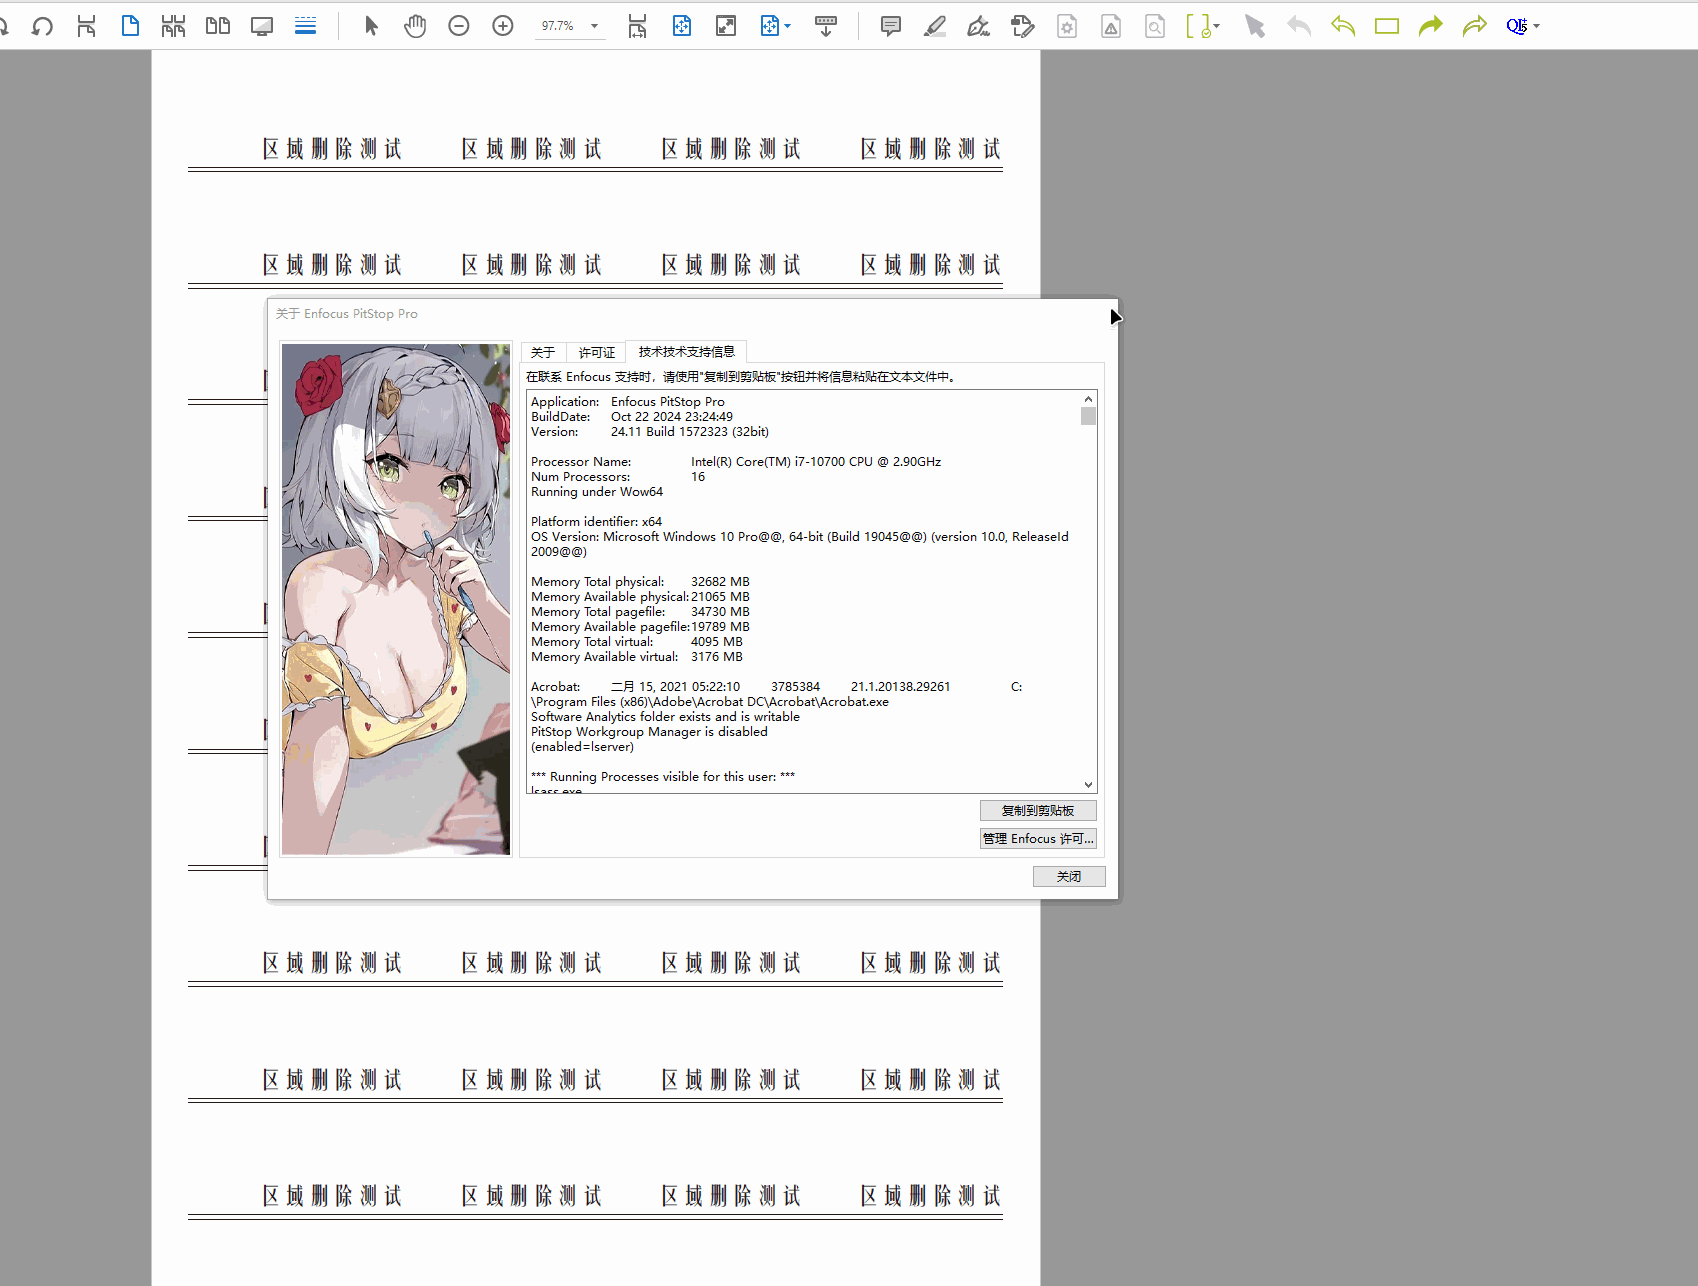Click the edit document stamp icon

pos(1023,26)
